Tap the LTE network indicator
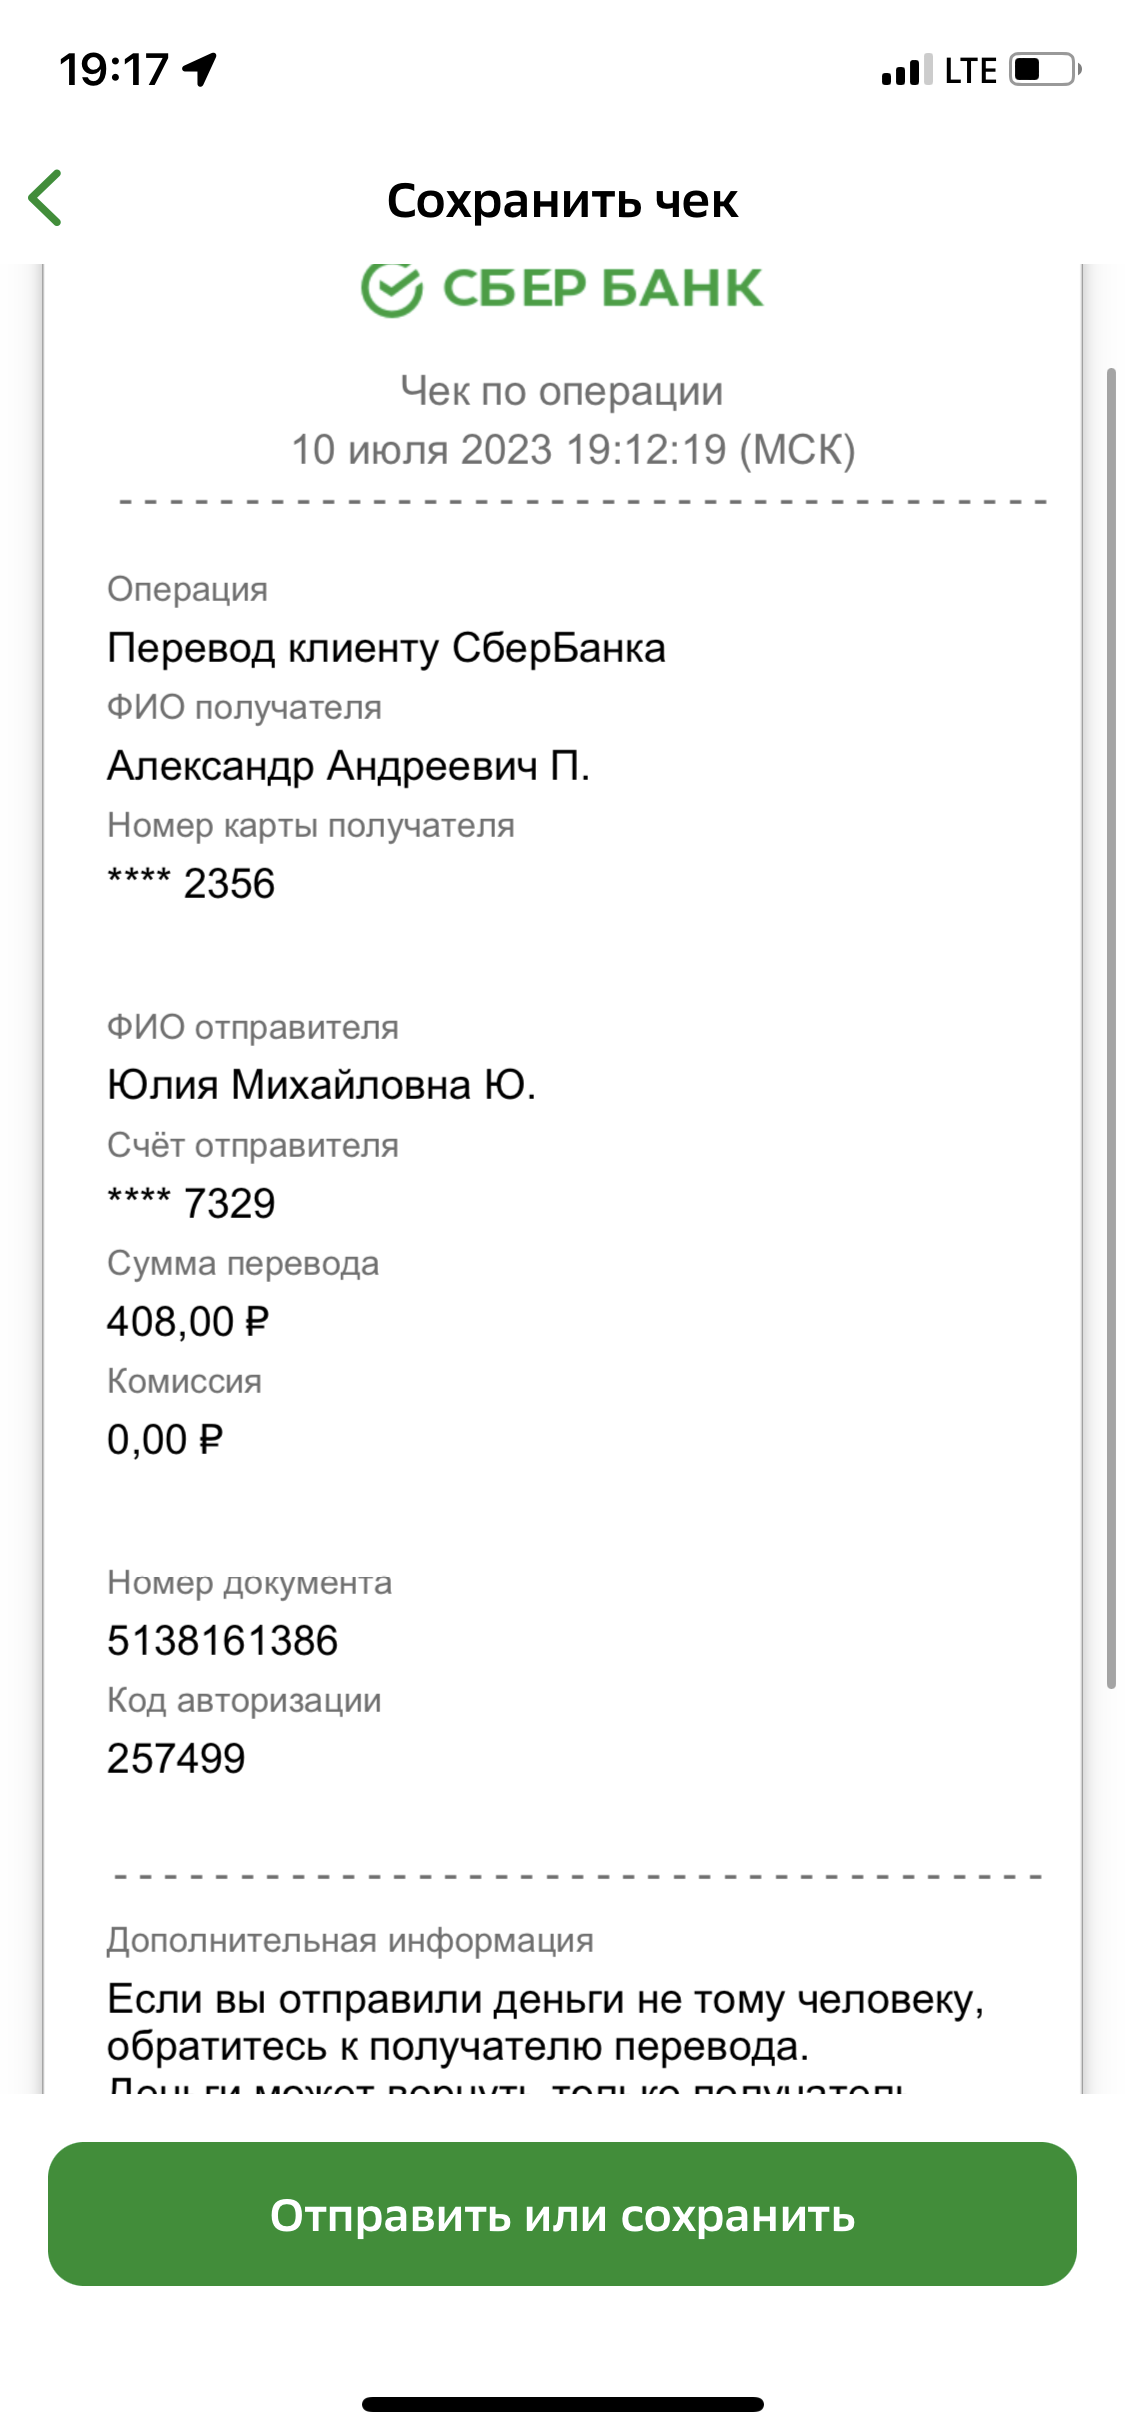Screen dimensions: 1125x2436 click(970, 71)
